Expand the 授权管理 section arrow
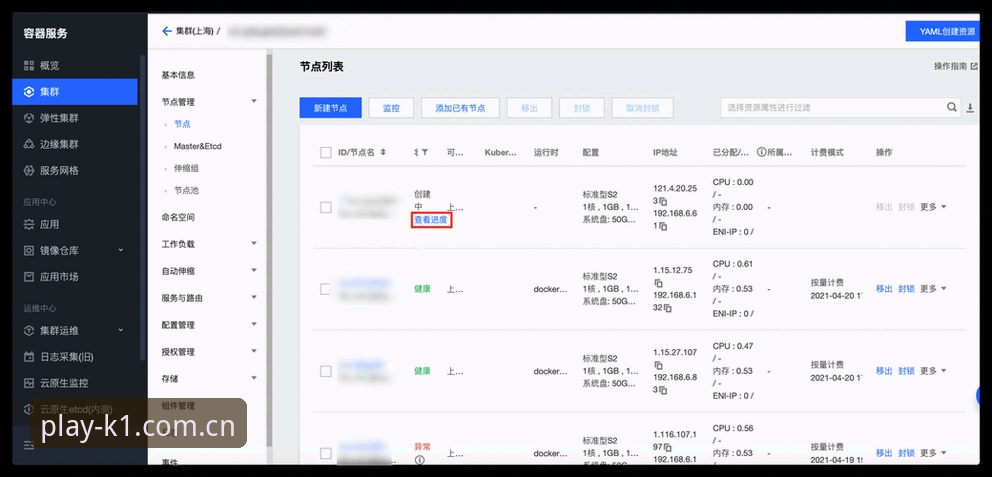992x477 pixels. pyautogui.click(x=254, y=351)
